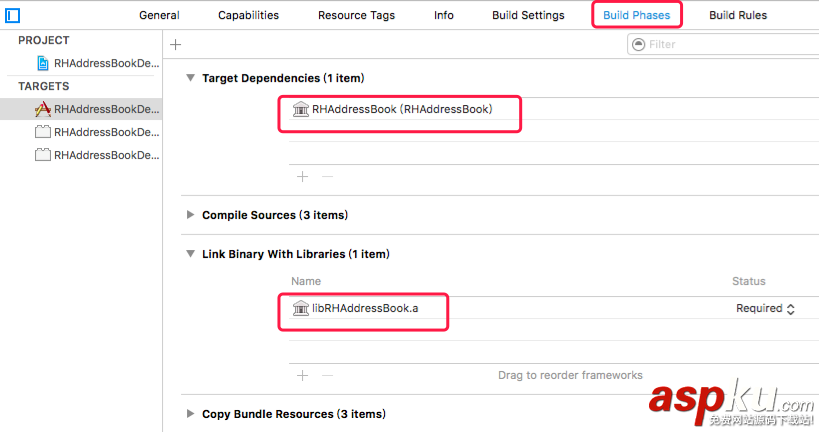Toggle the project navigator sidebar icon
Image resolution: width=819 pixels, height=432 pixels.
click(12, 16)
